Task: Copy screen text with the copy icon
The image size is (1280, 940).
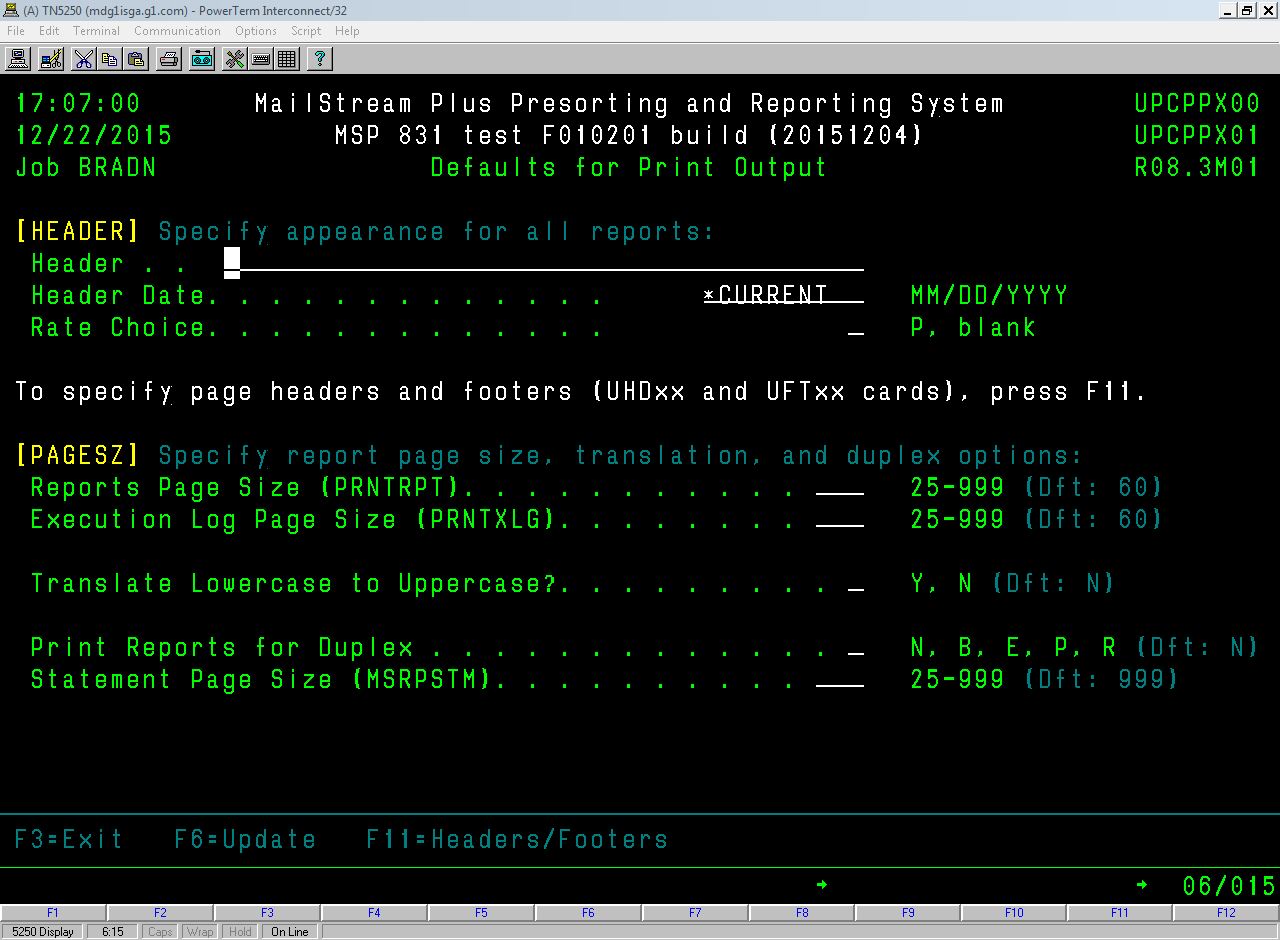Action: (x=110, y=59)
